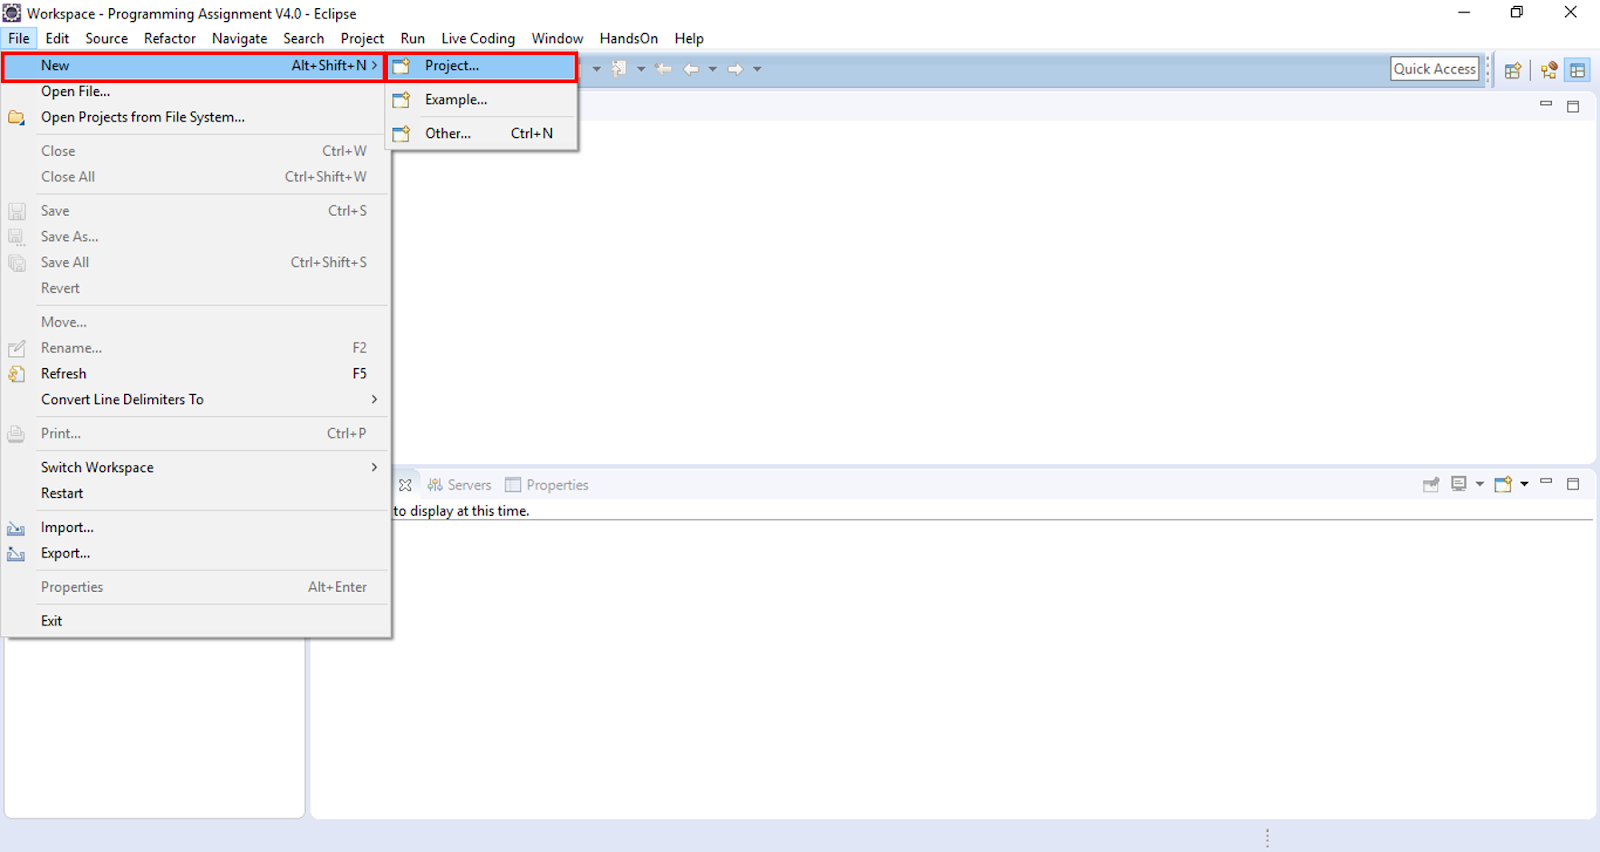Click the Example... wizard icon
Screen dimensions: 1600x852
pos(401,100)
